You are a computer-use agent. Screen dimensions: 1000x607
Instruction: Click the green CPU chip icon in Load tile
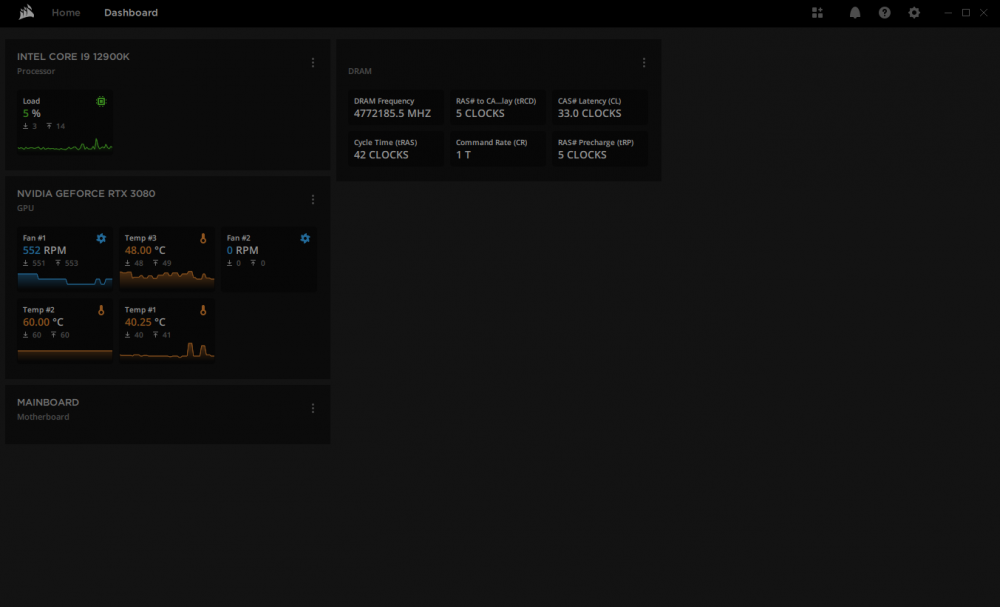(x=101, y=101)
